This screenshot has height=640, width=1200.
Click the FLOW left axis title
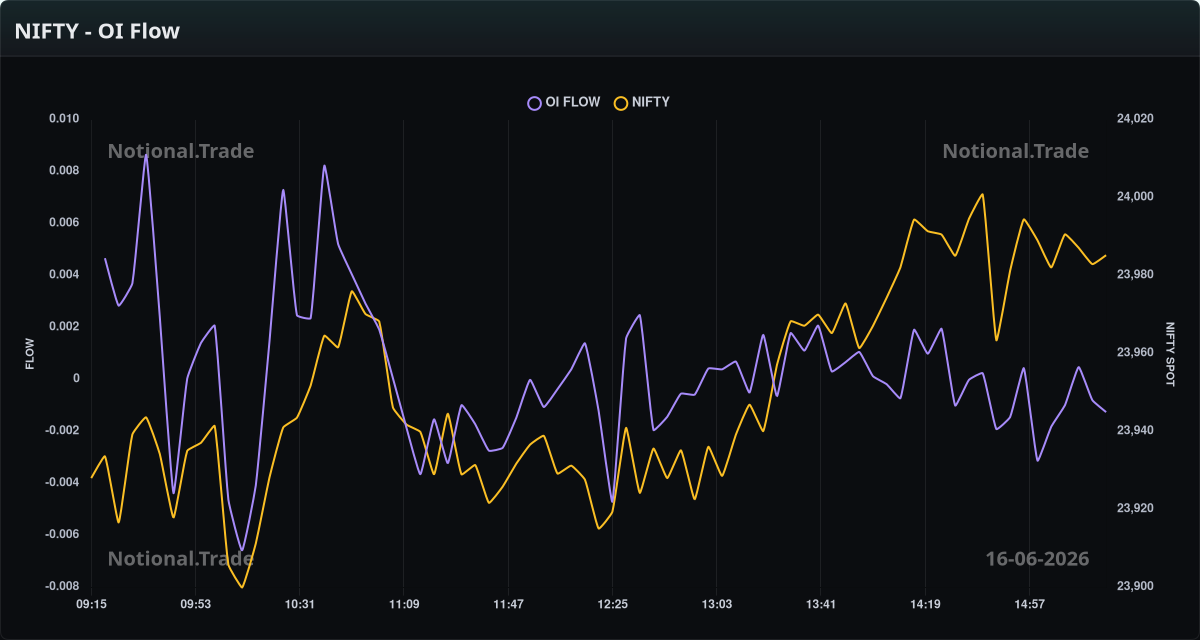(x=29, y=353)
